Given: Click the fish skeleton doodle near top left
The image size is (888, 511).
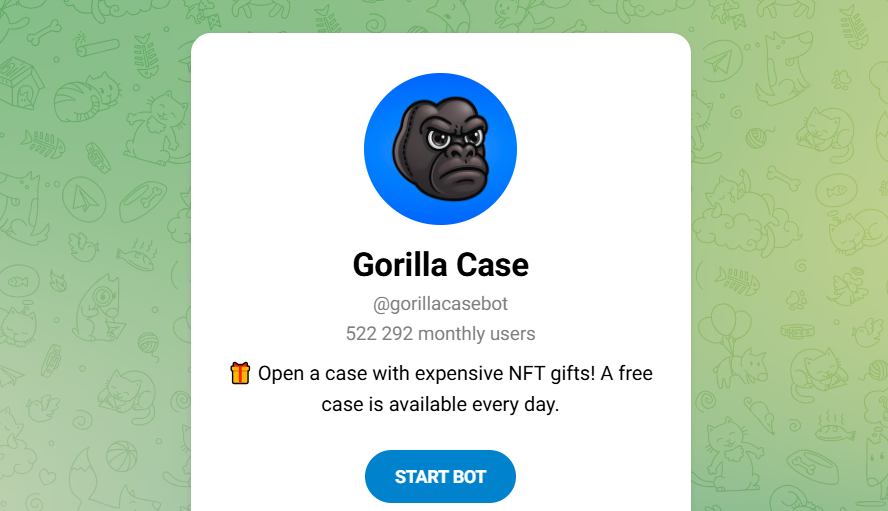Looking at the screenshot, I should click(x=147, y=56).
